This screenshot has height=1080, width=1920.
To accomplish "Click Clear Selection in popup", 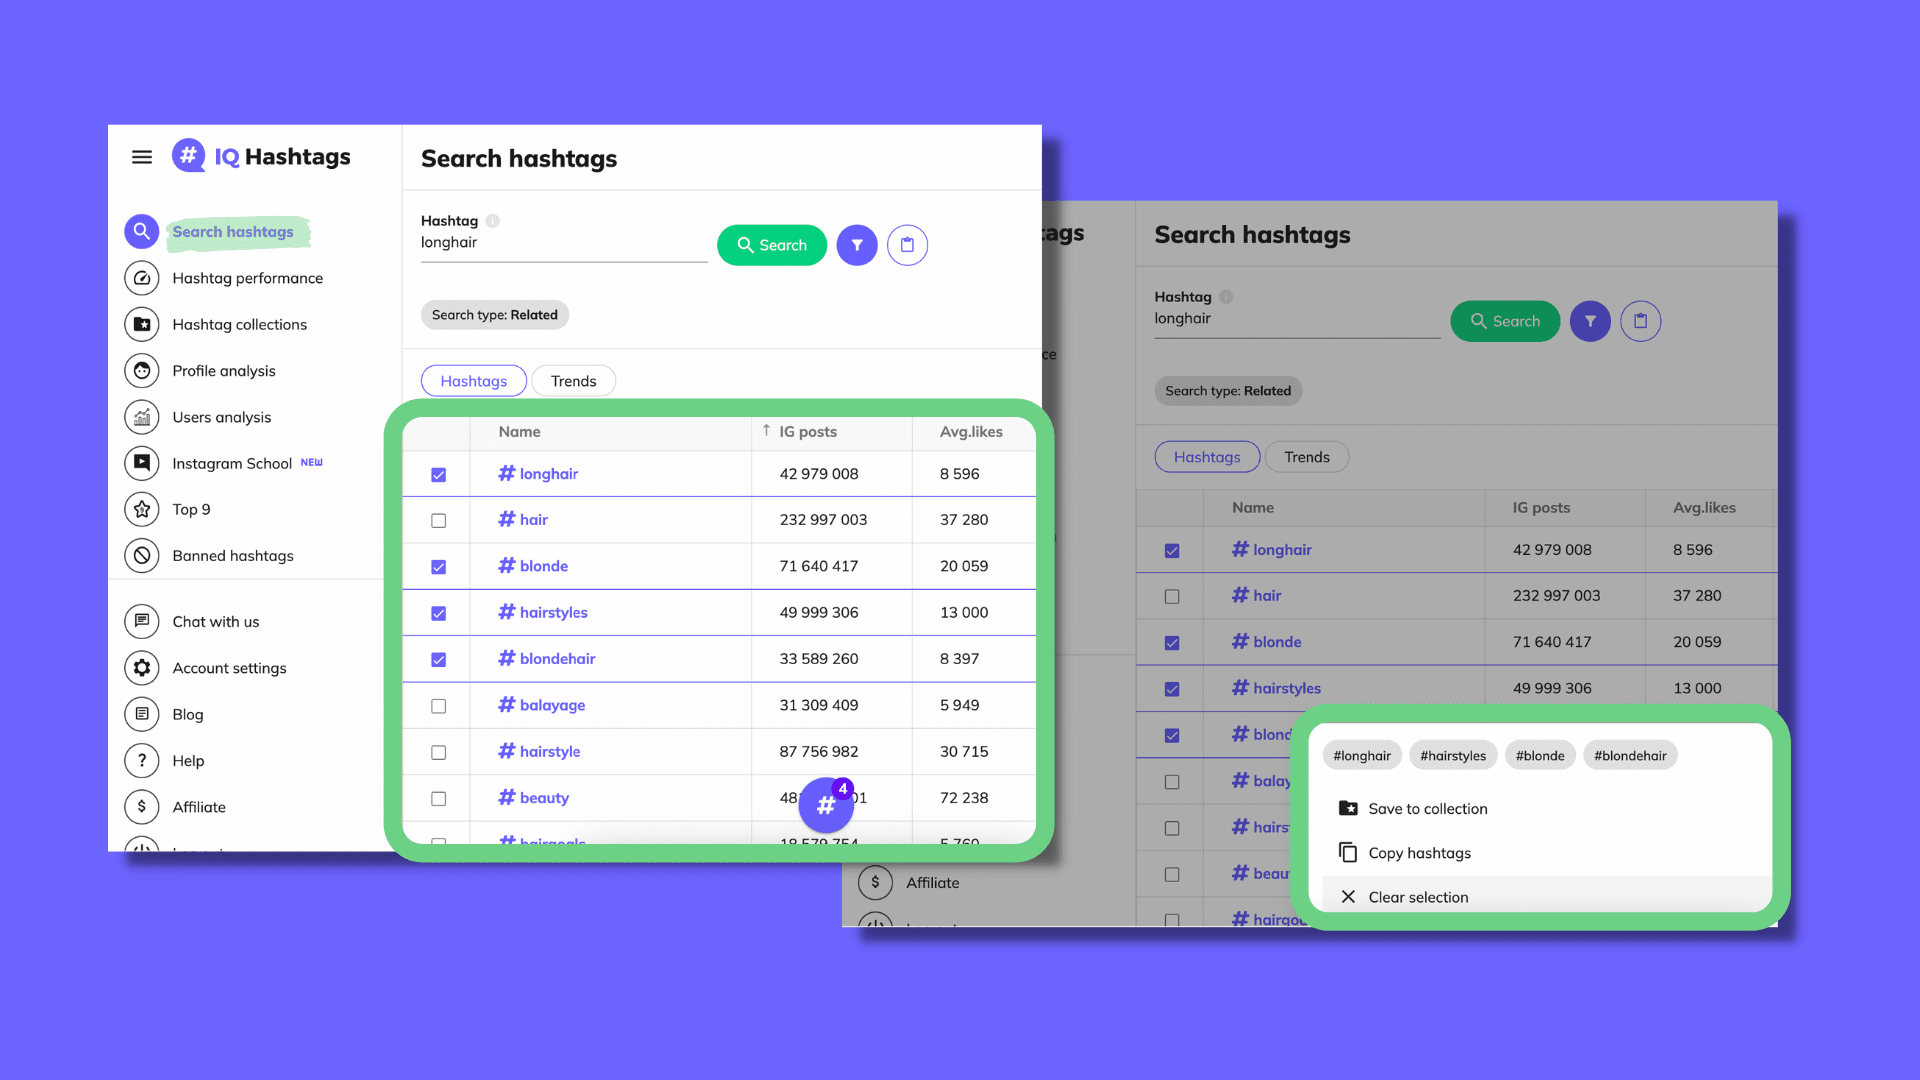I will coord(1419,897).
